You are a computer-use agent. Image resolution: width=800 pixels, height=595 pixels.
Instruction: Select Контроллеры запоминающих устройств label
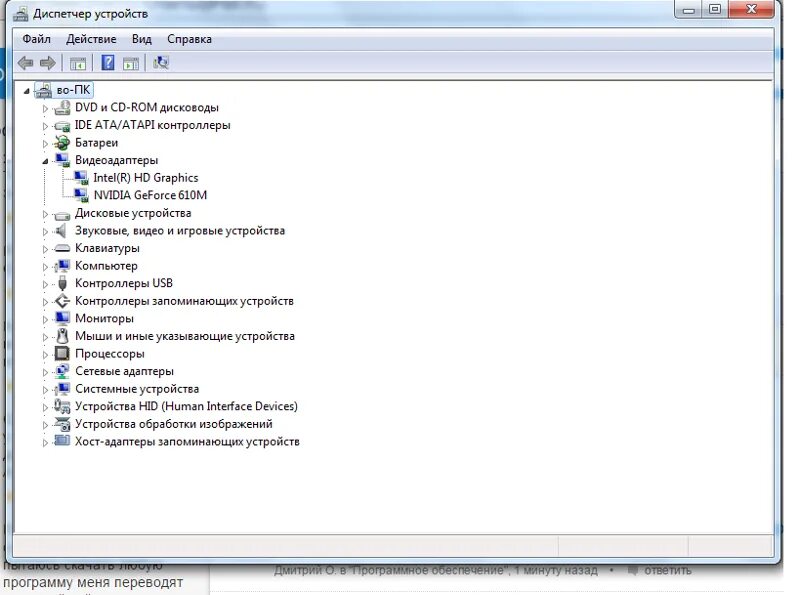click(184, 301)
